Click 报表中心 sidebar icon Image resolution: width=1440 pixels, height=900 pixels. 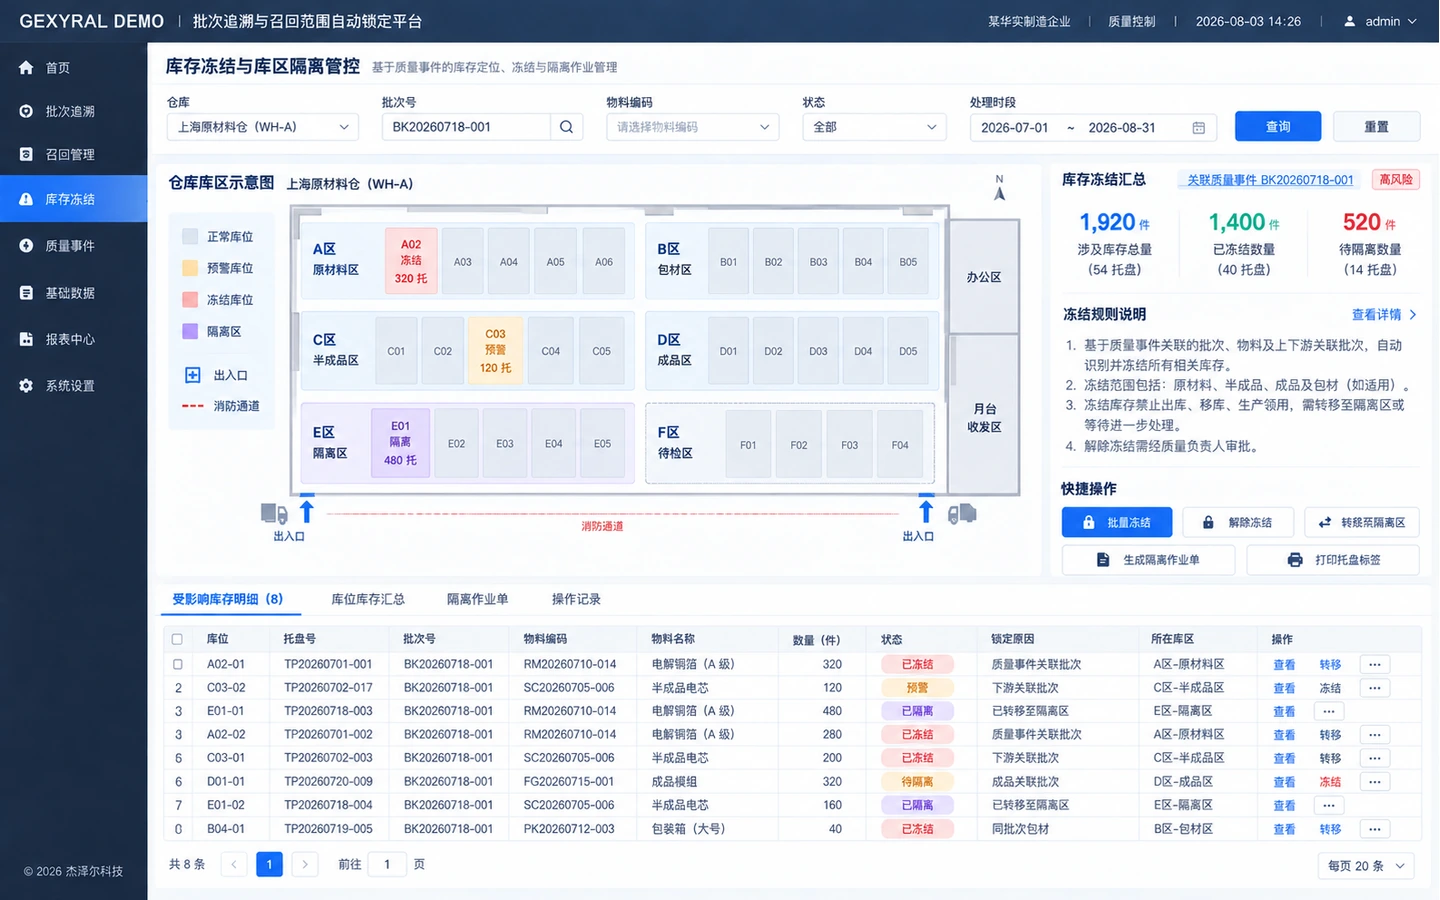26,339
